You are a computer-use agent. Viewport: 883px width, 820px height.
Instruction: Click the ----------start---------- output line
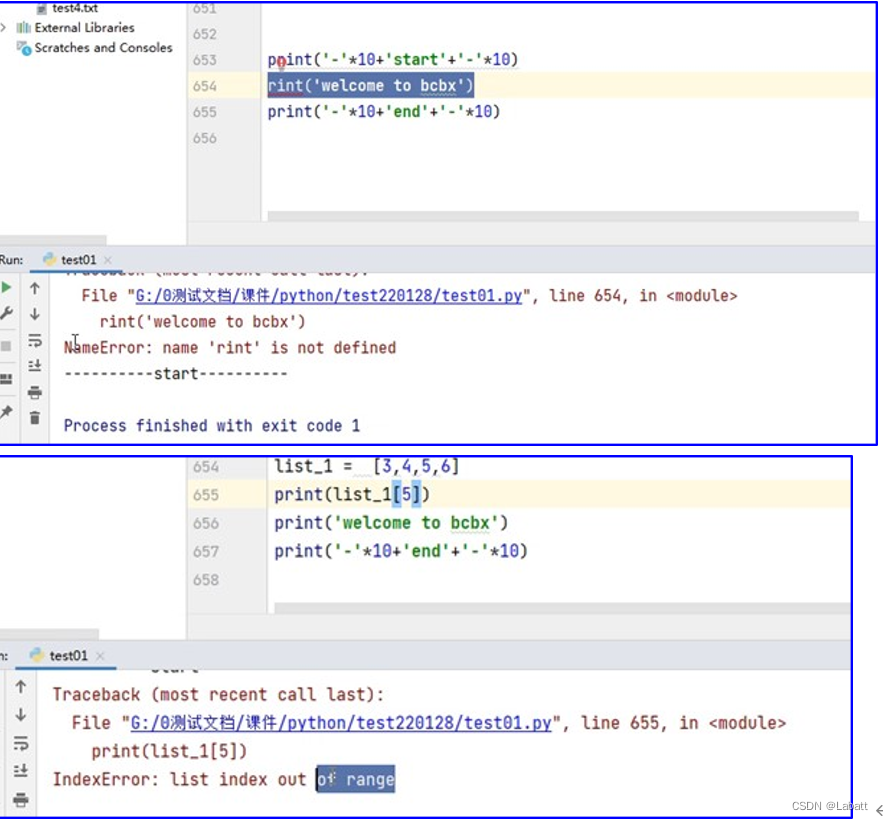(x=176, y=373)
